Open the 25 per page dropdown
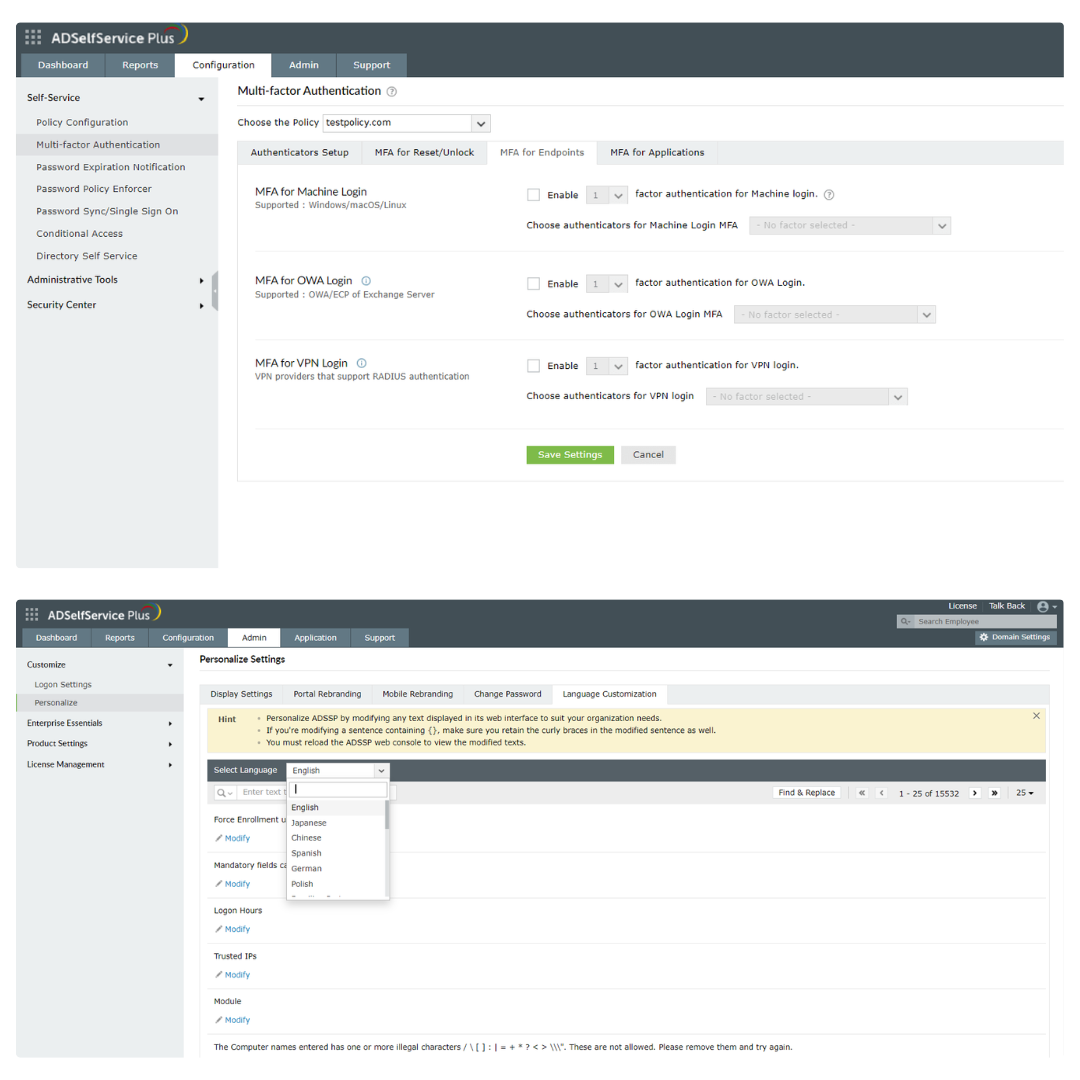The width and height of the screenshot is (1080, 1080). pyautogui.click(x=1024, y=793)
